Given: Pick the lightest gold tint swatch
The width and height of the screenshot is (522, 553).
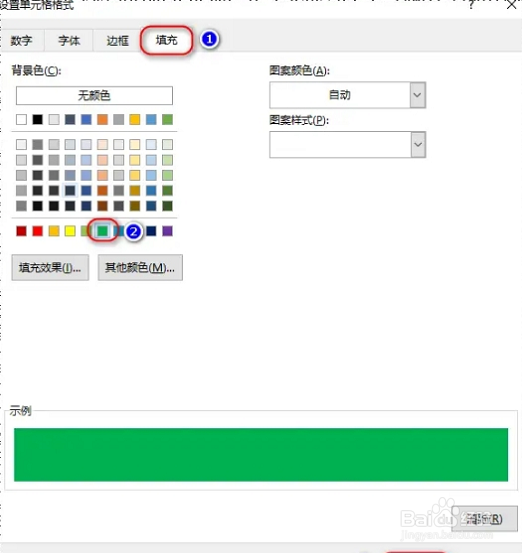Looking at the screenshot, I should pyautogui.click(x=135, y=144).
